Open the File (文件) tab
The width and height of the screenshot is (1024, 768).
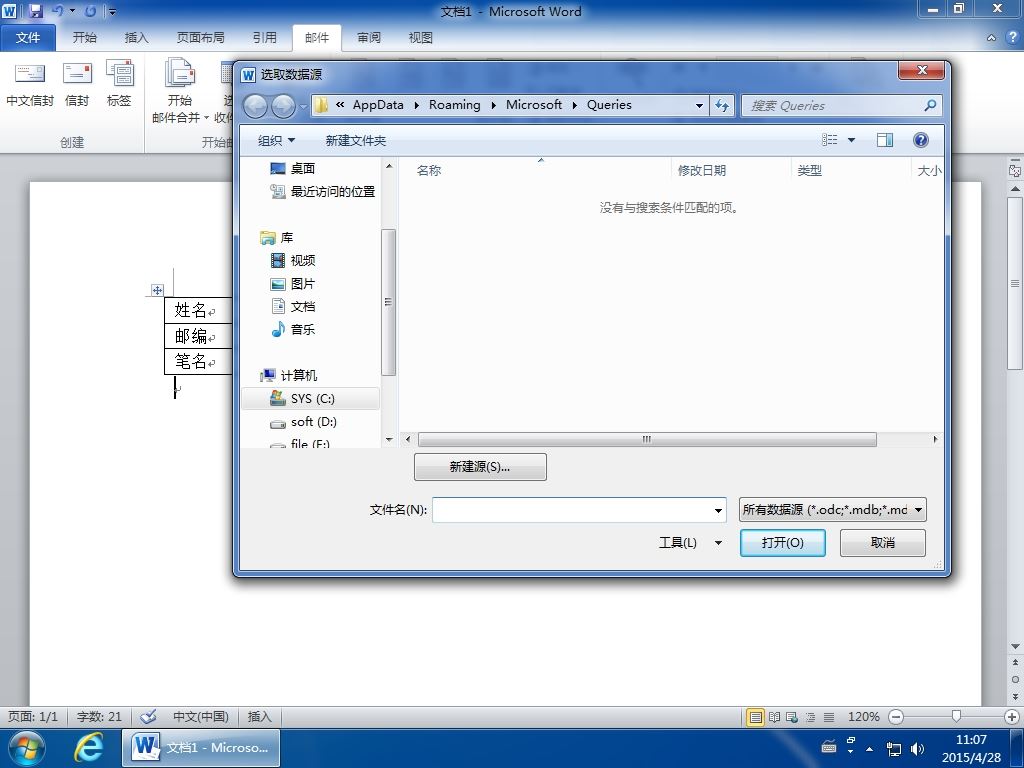click(x=28, y=38)
